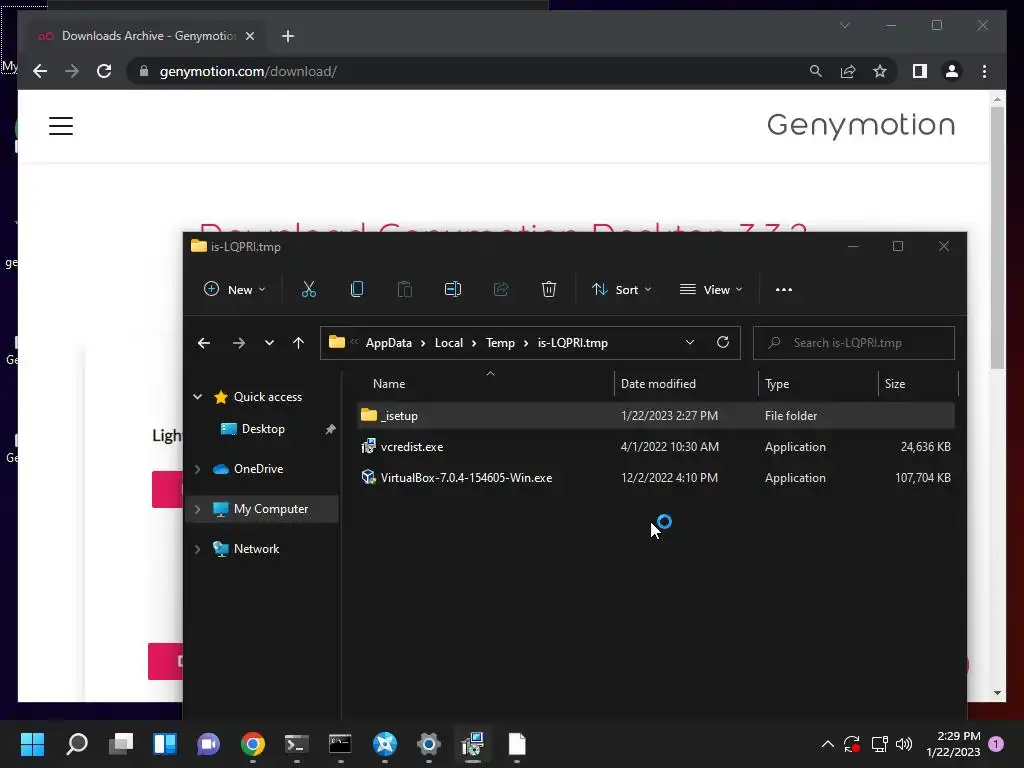Expand the OneDrive tree node
This screenshot has height=768, width=1024.
click(198, 469)
